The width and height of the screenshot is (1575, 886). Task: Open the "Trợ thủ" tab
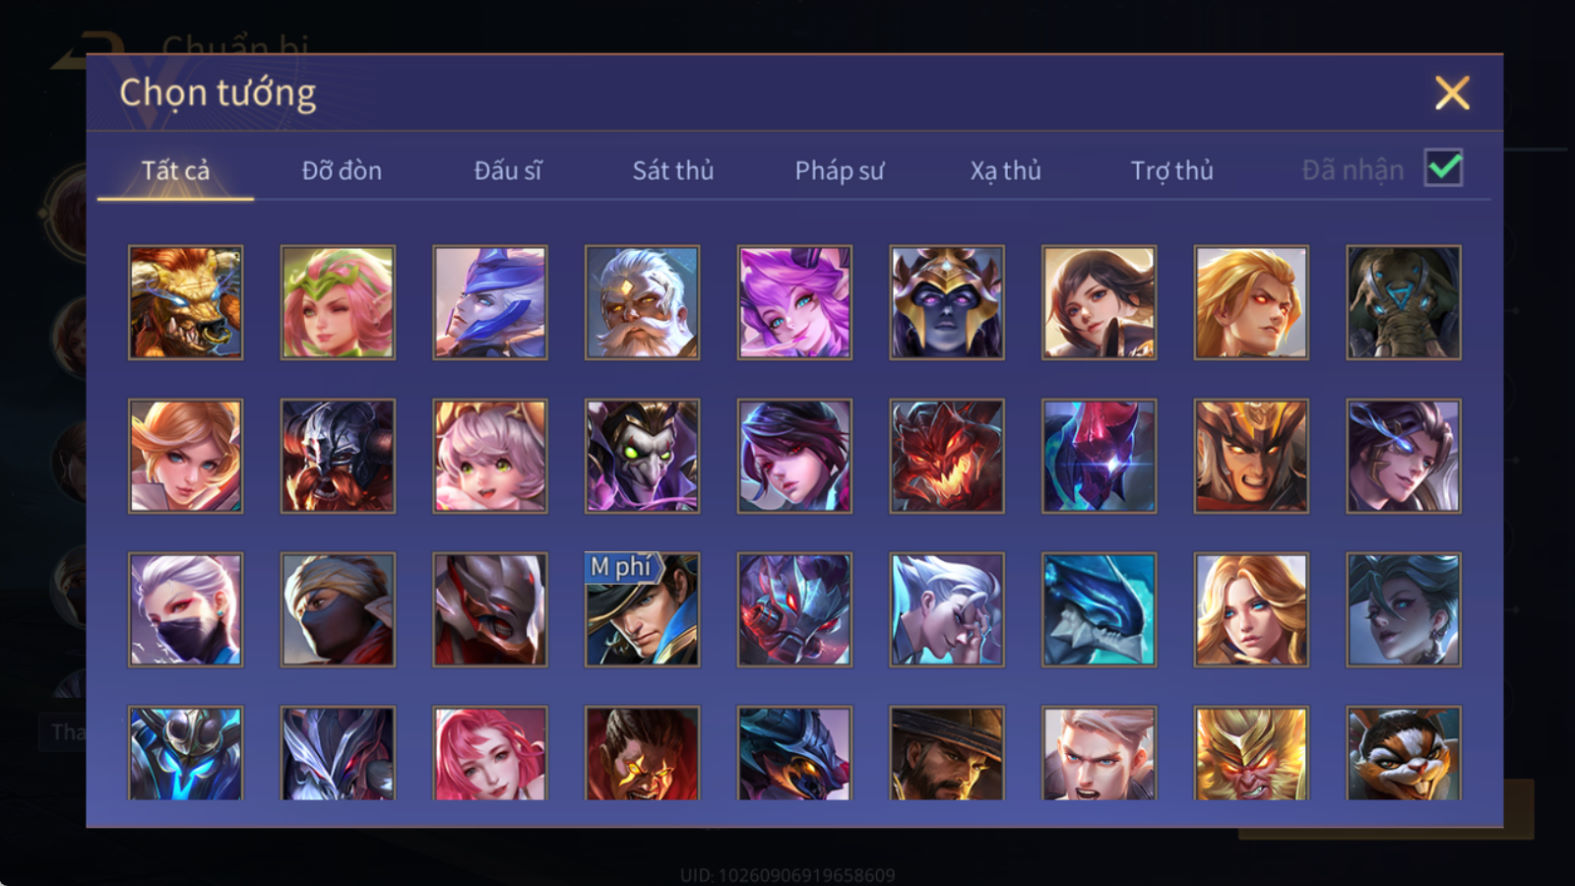[1172, 171]
